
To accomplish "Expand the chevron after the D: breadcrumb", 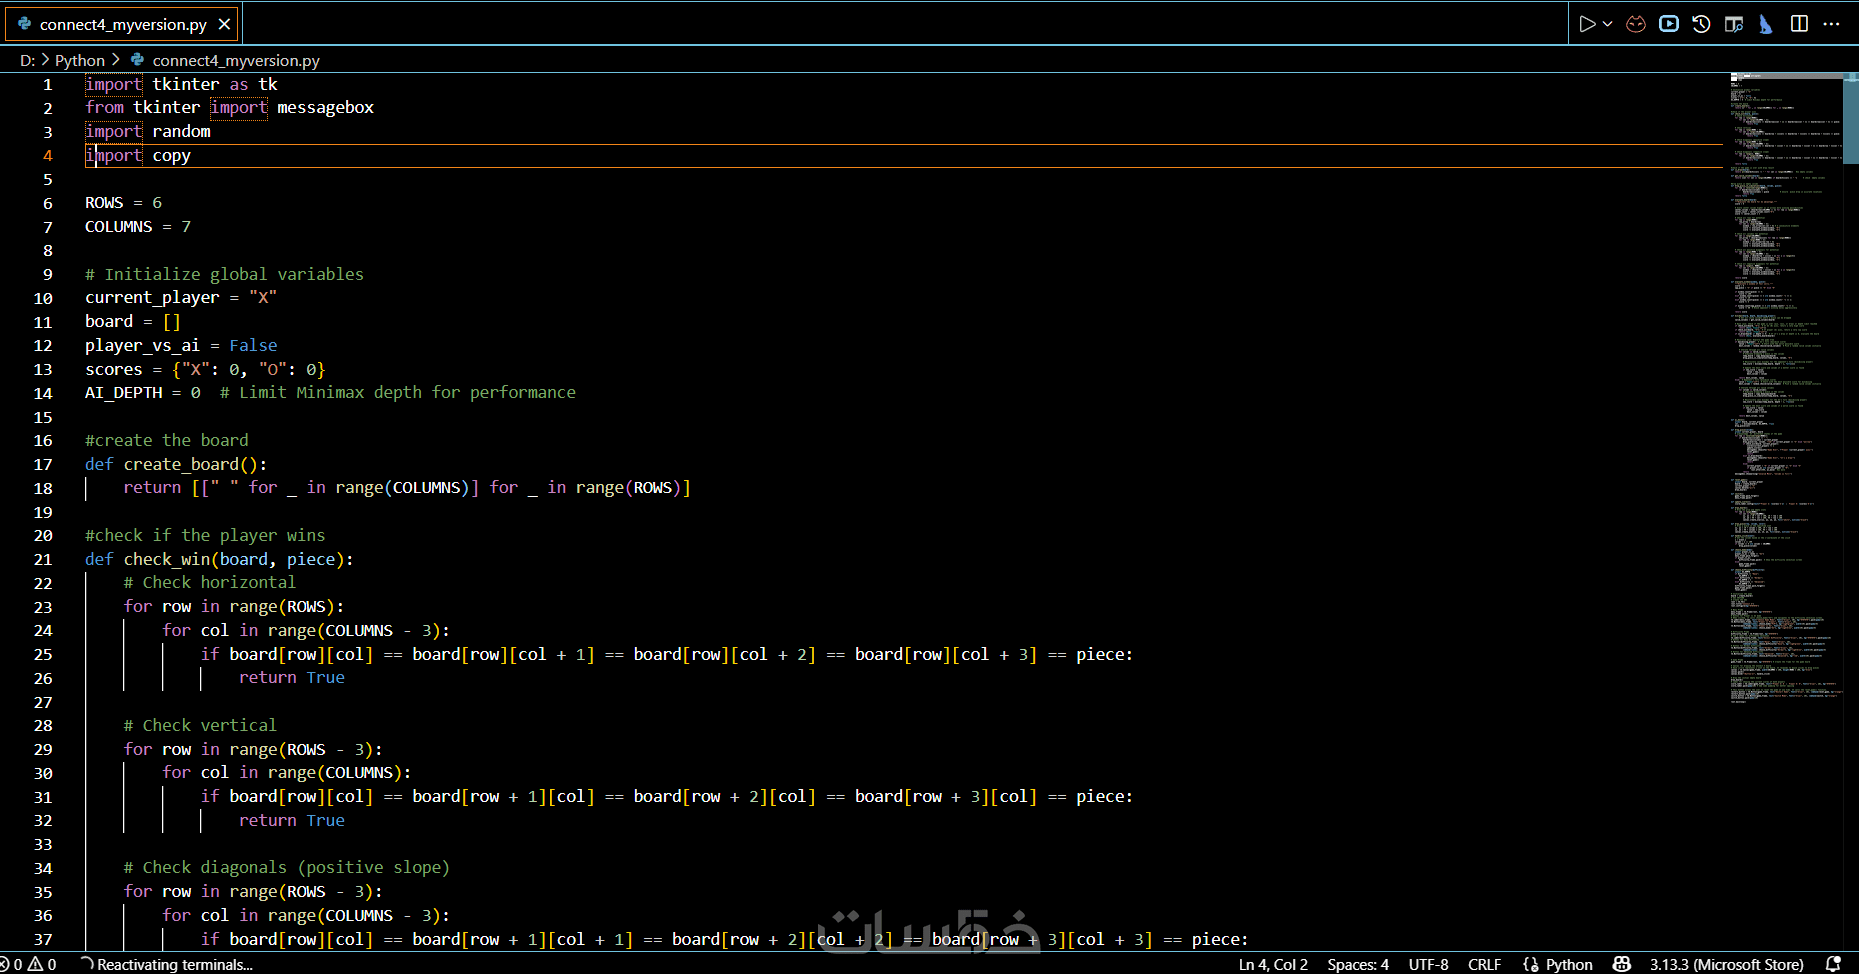I will pyautogui.click(x=45, y=60).
